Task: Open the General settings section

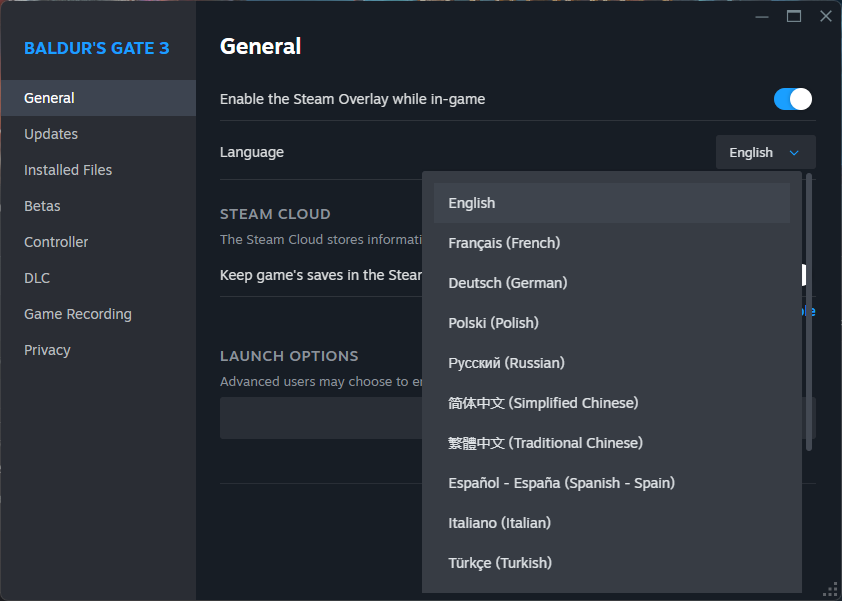Action: pyautogui.click(x=98, y=98)
